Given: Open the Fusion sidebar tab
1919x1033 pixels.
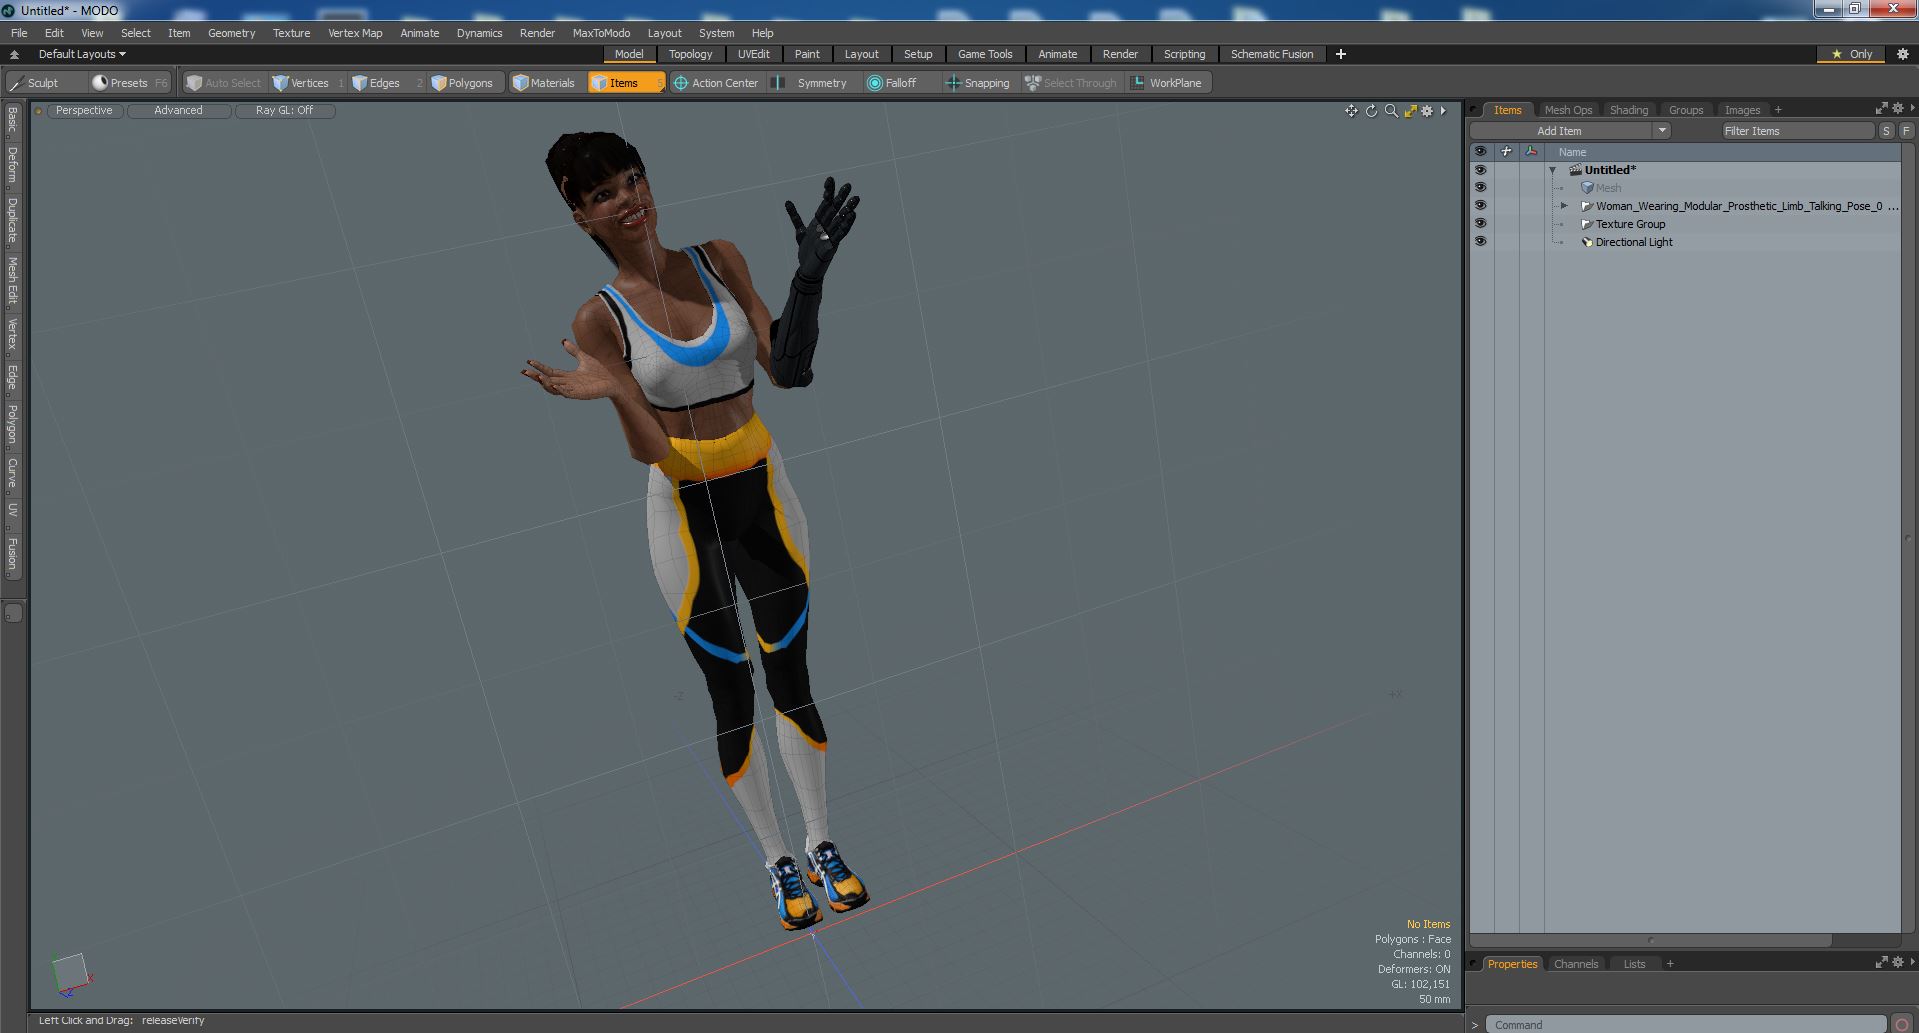Looking at the screenshot, I should click(12, 554).
